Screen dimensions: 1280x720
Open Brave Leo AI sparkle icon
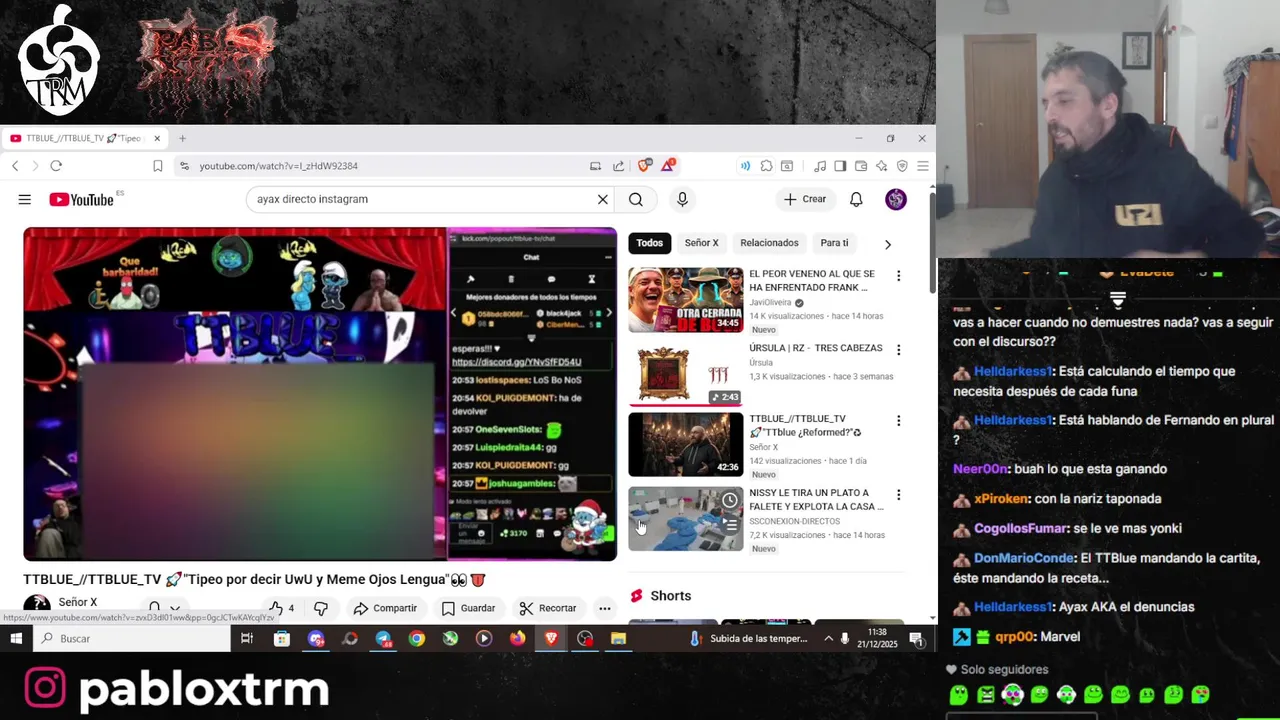coord(881,166)
